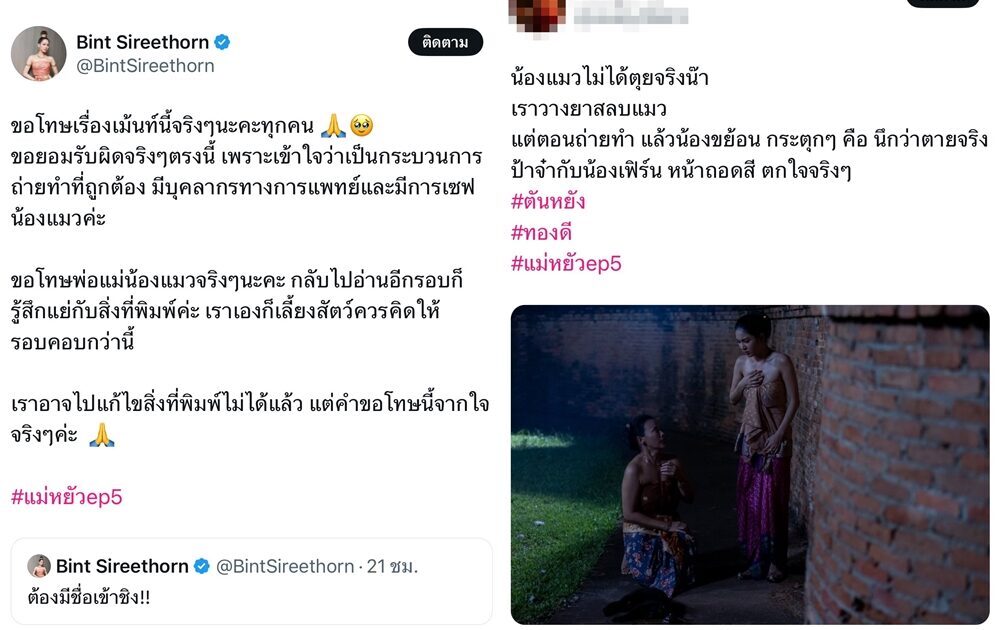Click the praying emoji after จริงๆค่ะ
Screen dimensions: 1000x630
(x=101, y=435)
